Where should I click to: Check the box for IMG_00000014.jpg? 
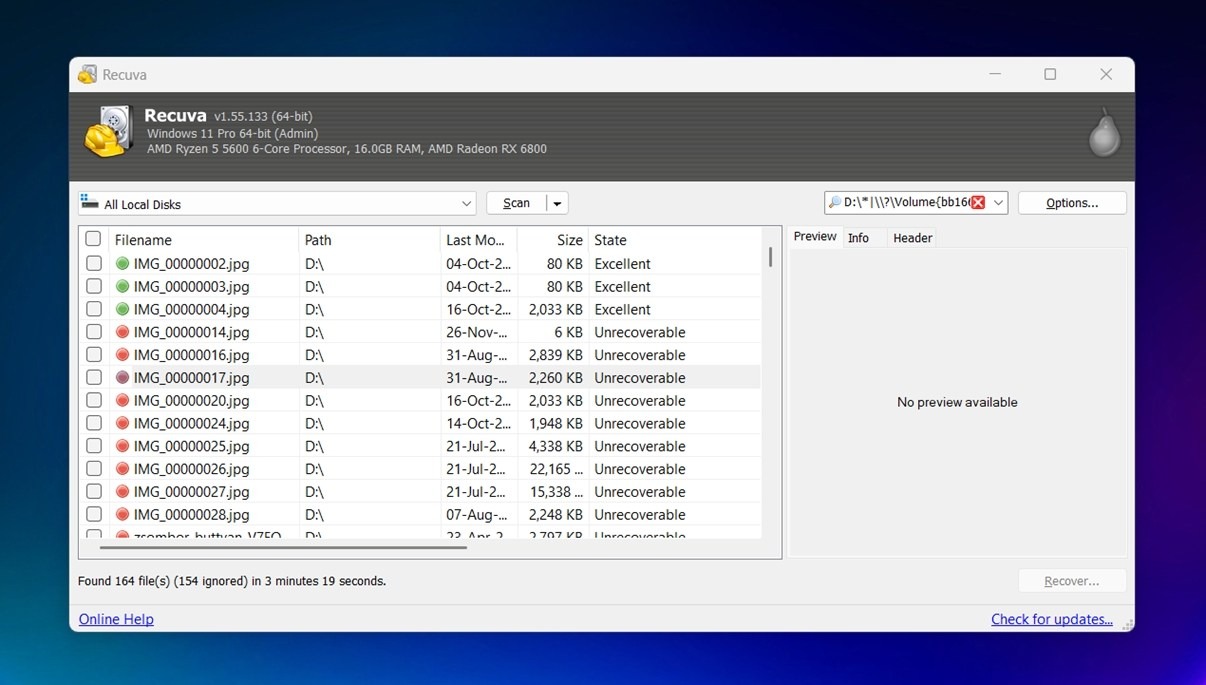(93, 332)
